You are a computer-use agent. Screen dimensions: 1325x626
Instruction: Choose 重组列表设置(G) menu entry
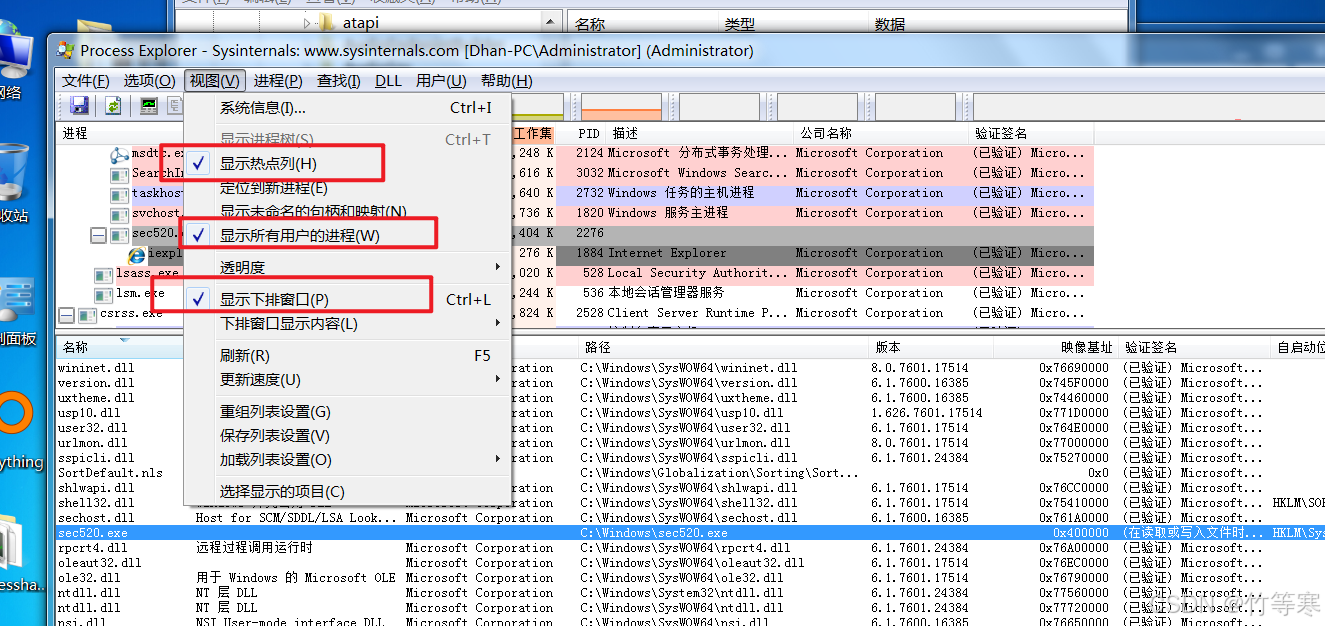point(348,411)
